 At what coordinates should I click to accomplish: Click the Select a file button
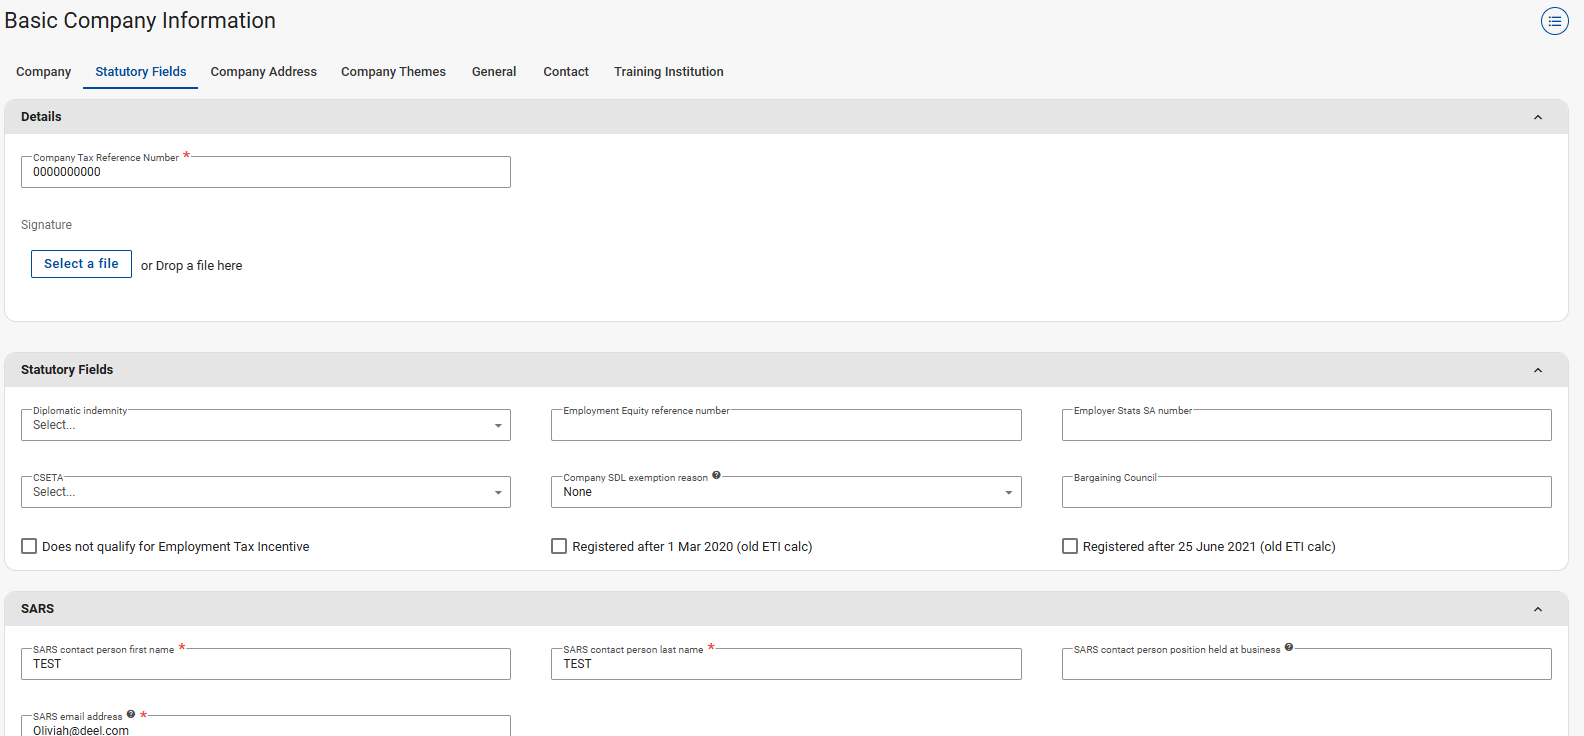pos(81,264)
